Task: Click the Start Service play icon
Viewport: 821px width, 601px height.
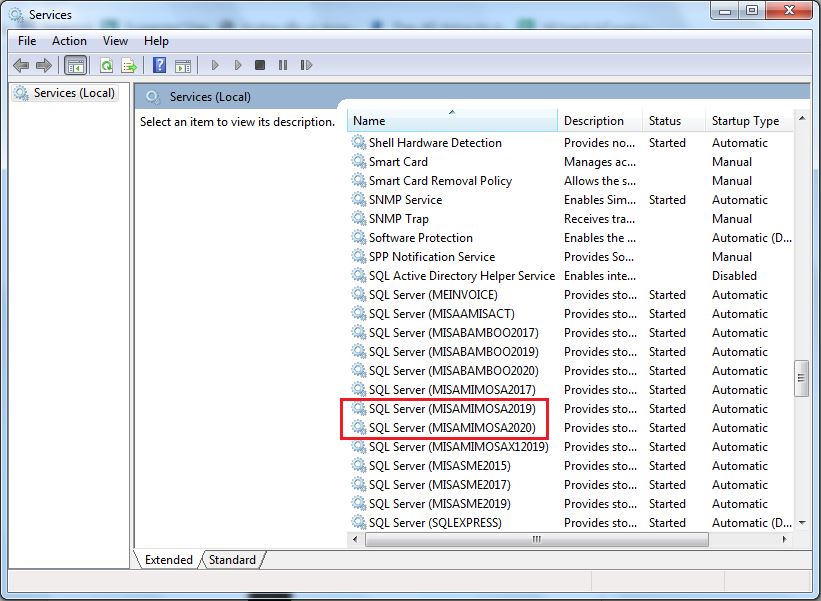Action: pos(215,65)
